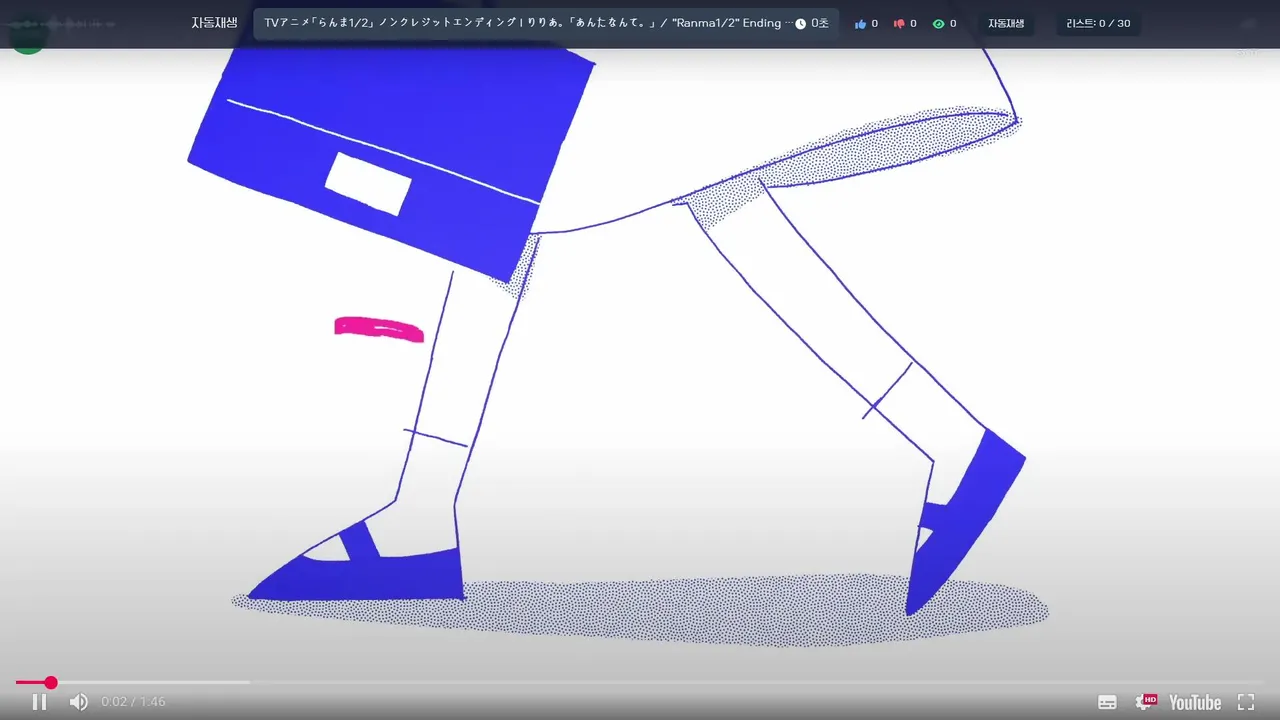Viewport: 1280px width, 720px height.
Task: Open the video on YouTube via logo
Action: coord(1195,702)
